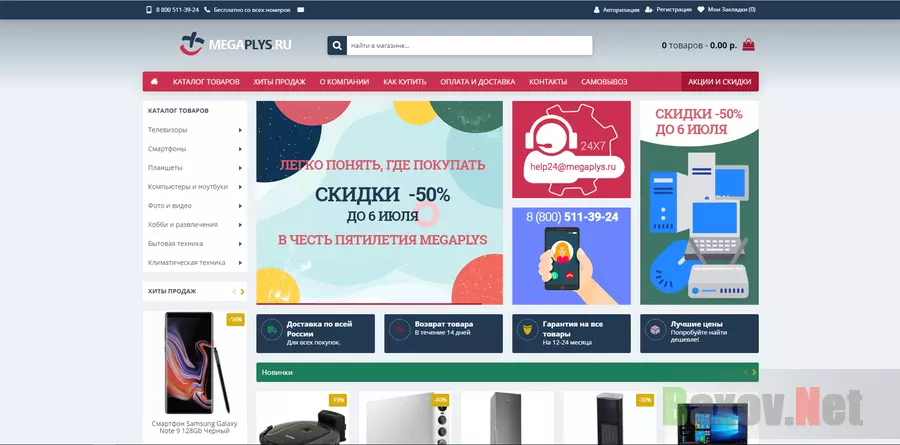Click the main banner Скидки -50% до 6 июля

coord(379,203)
